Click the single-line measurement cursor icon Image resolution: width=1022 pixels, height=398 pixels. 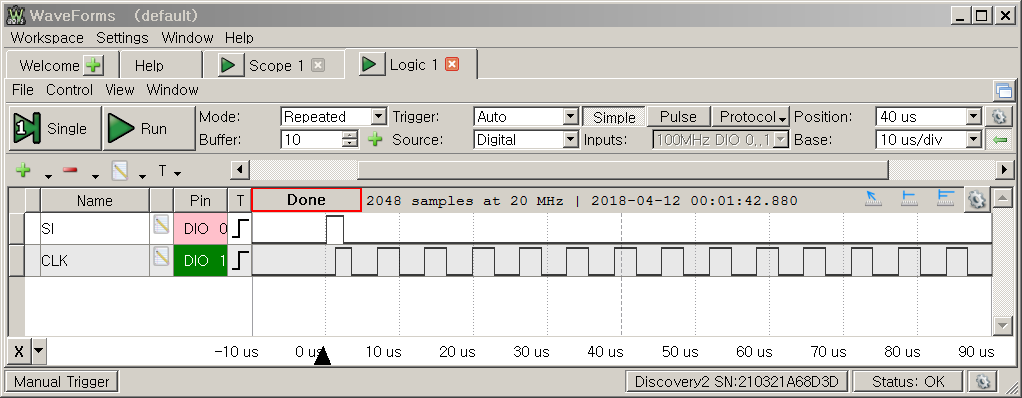[909, 198]
